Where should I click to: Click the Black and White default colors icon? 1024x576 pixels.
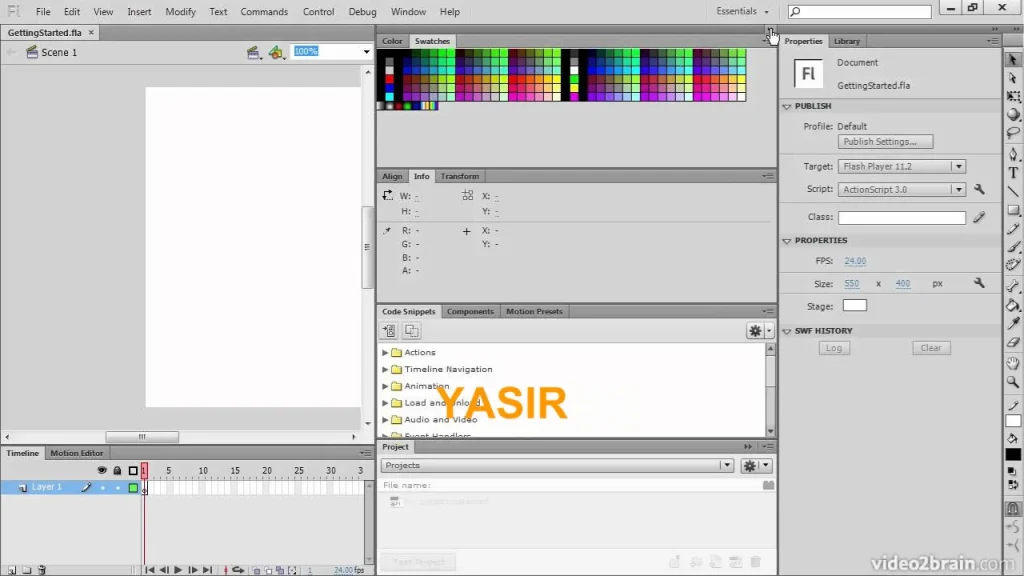pyautogui.click(x=1013, y=471)
